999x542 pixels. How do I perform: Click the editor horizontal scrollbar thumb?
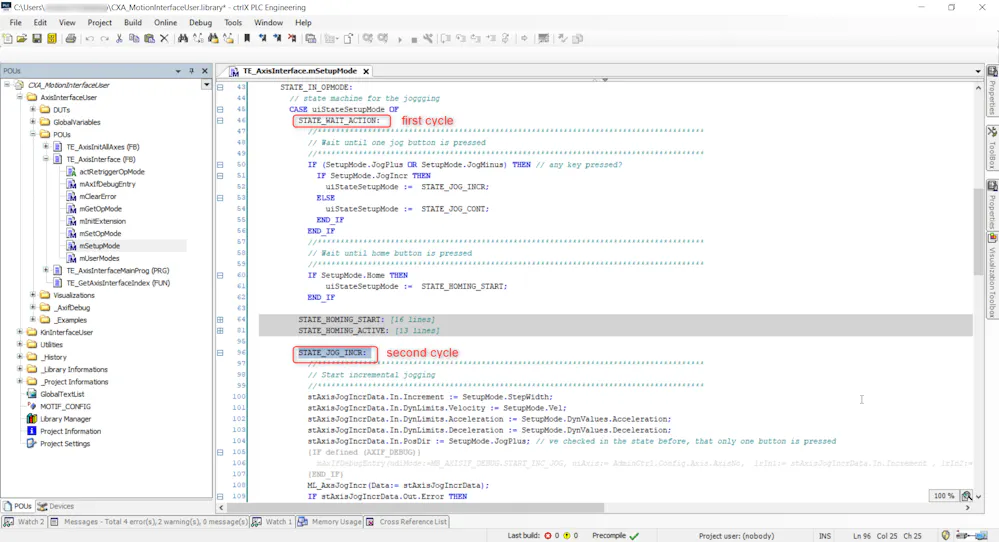[x=415, y=508]
